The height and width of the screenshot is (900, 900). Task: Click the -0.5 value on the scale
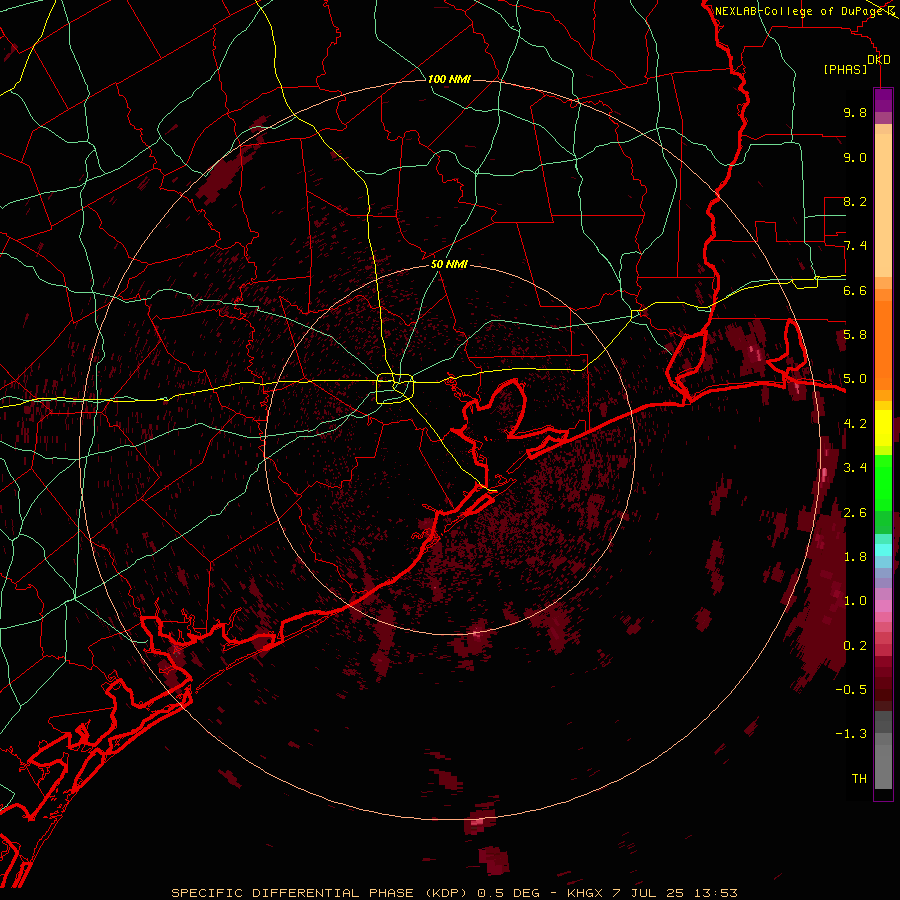851,690
